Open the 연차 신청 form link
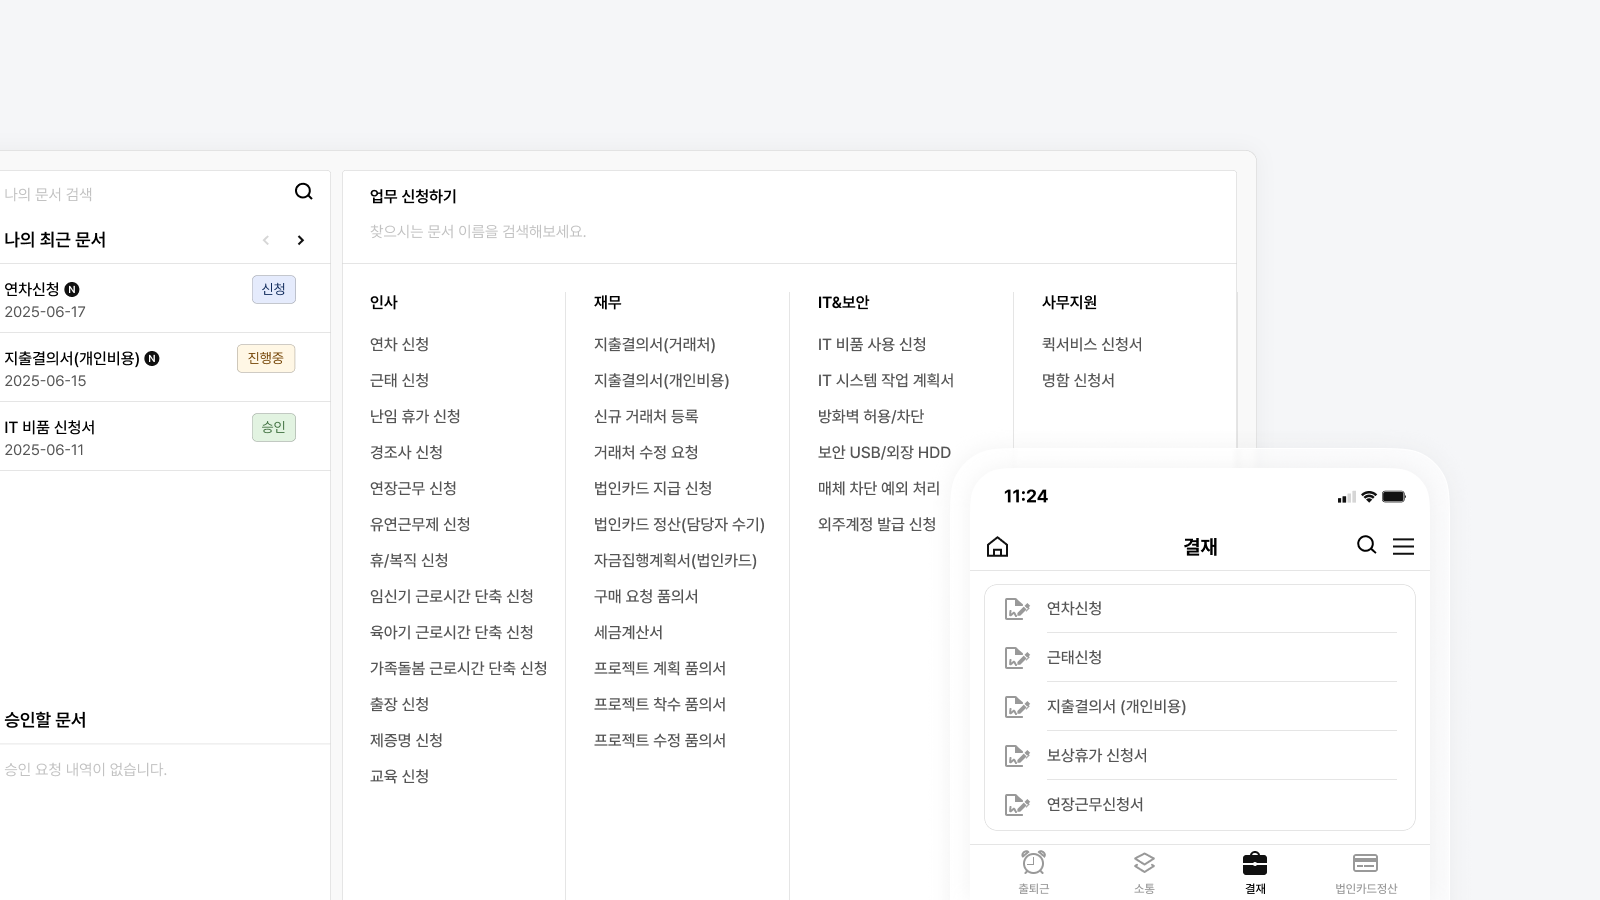 pyautogui.click(x=399, y=344)
